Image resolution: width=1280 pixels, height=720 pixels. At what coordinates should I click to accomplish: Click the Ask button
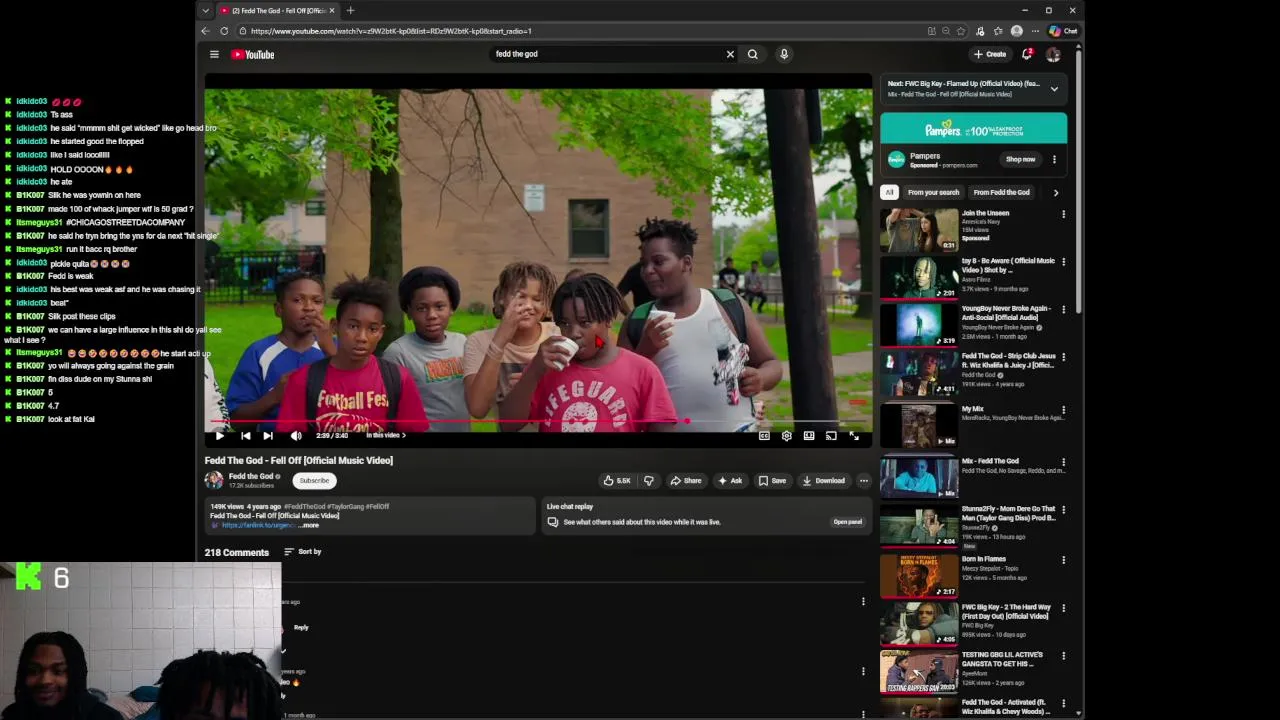click(730, 481)
